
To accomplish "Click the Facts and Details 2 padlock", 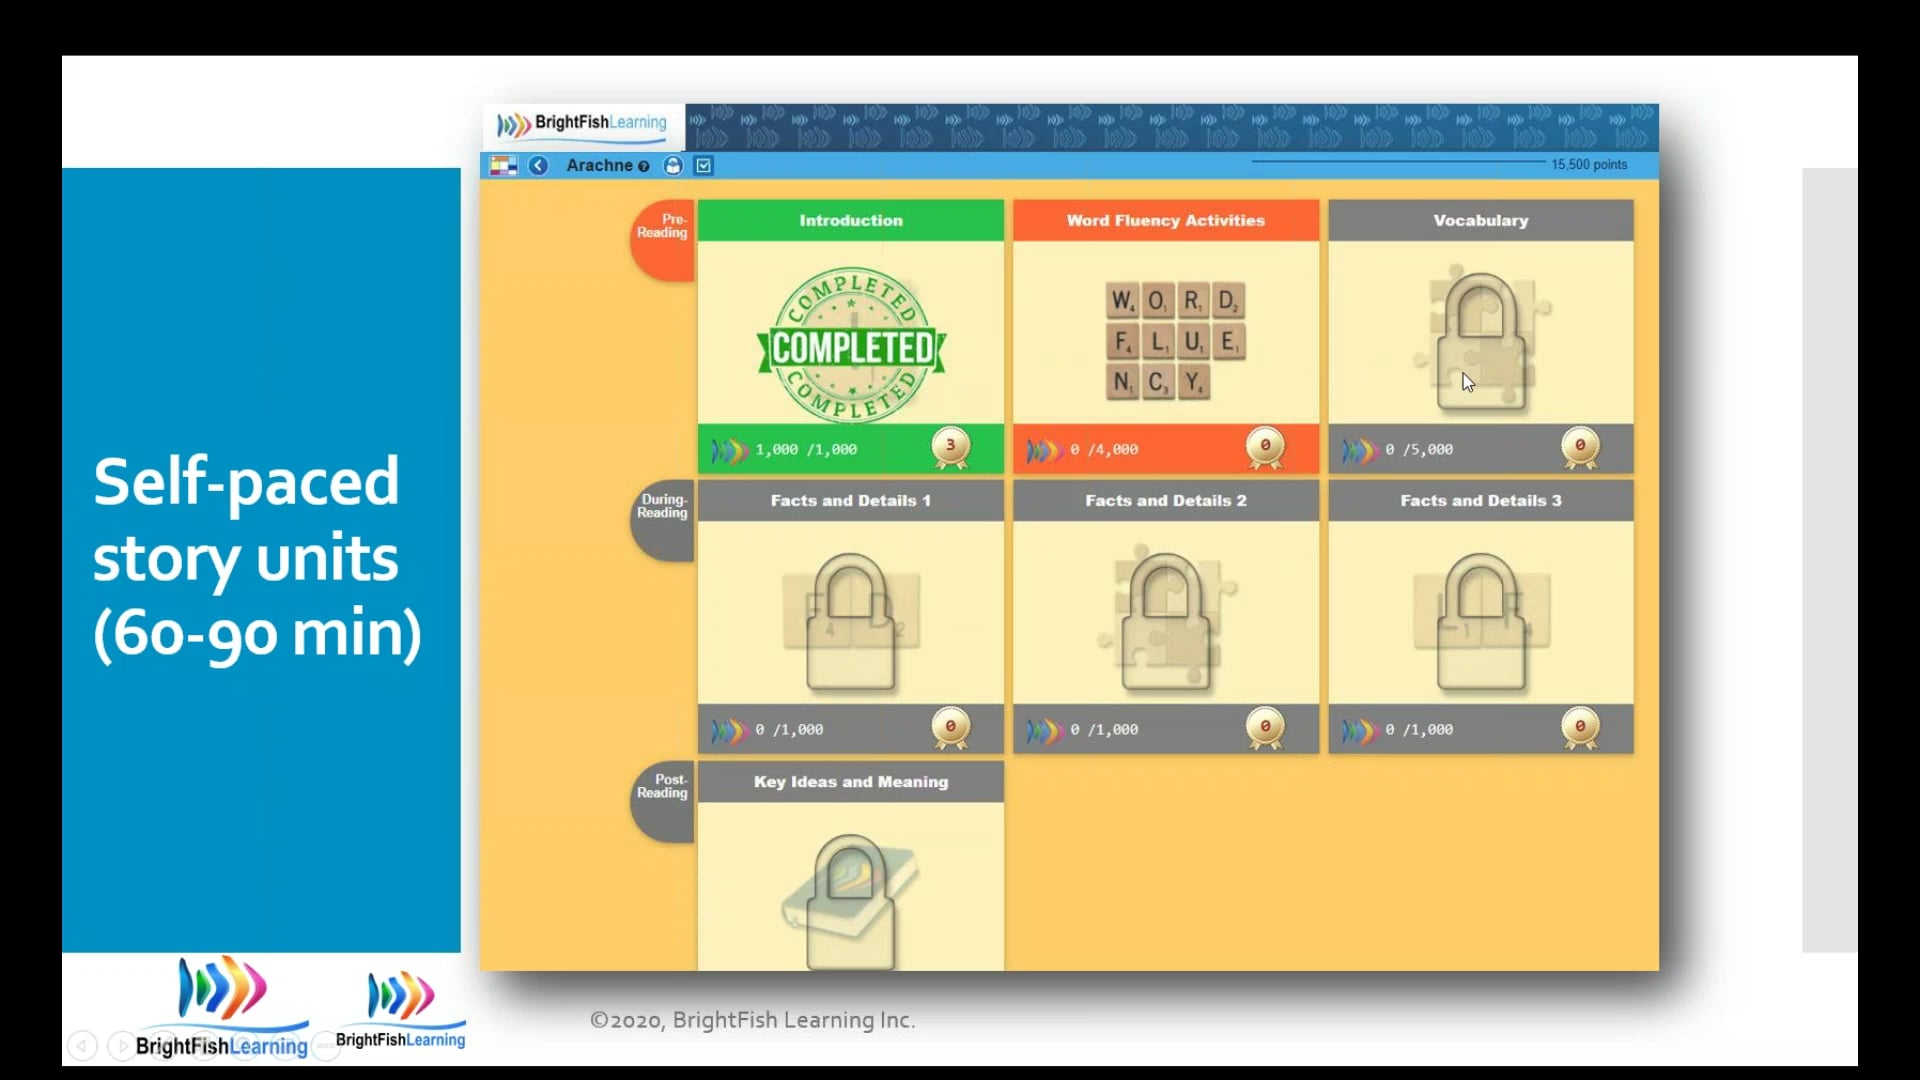I will point(1165,620).
